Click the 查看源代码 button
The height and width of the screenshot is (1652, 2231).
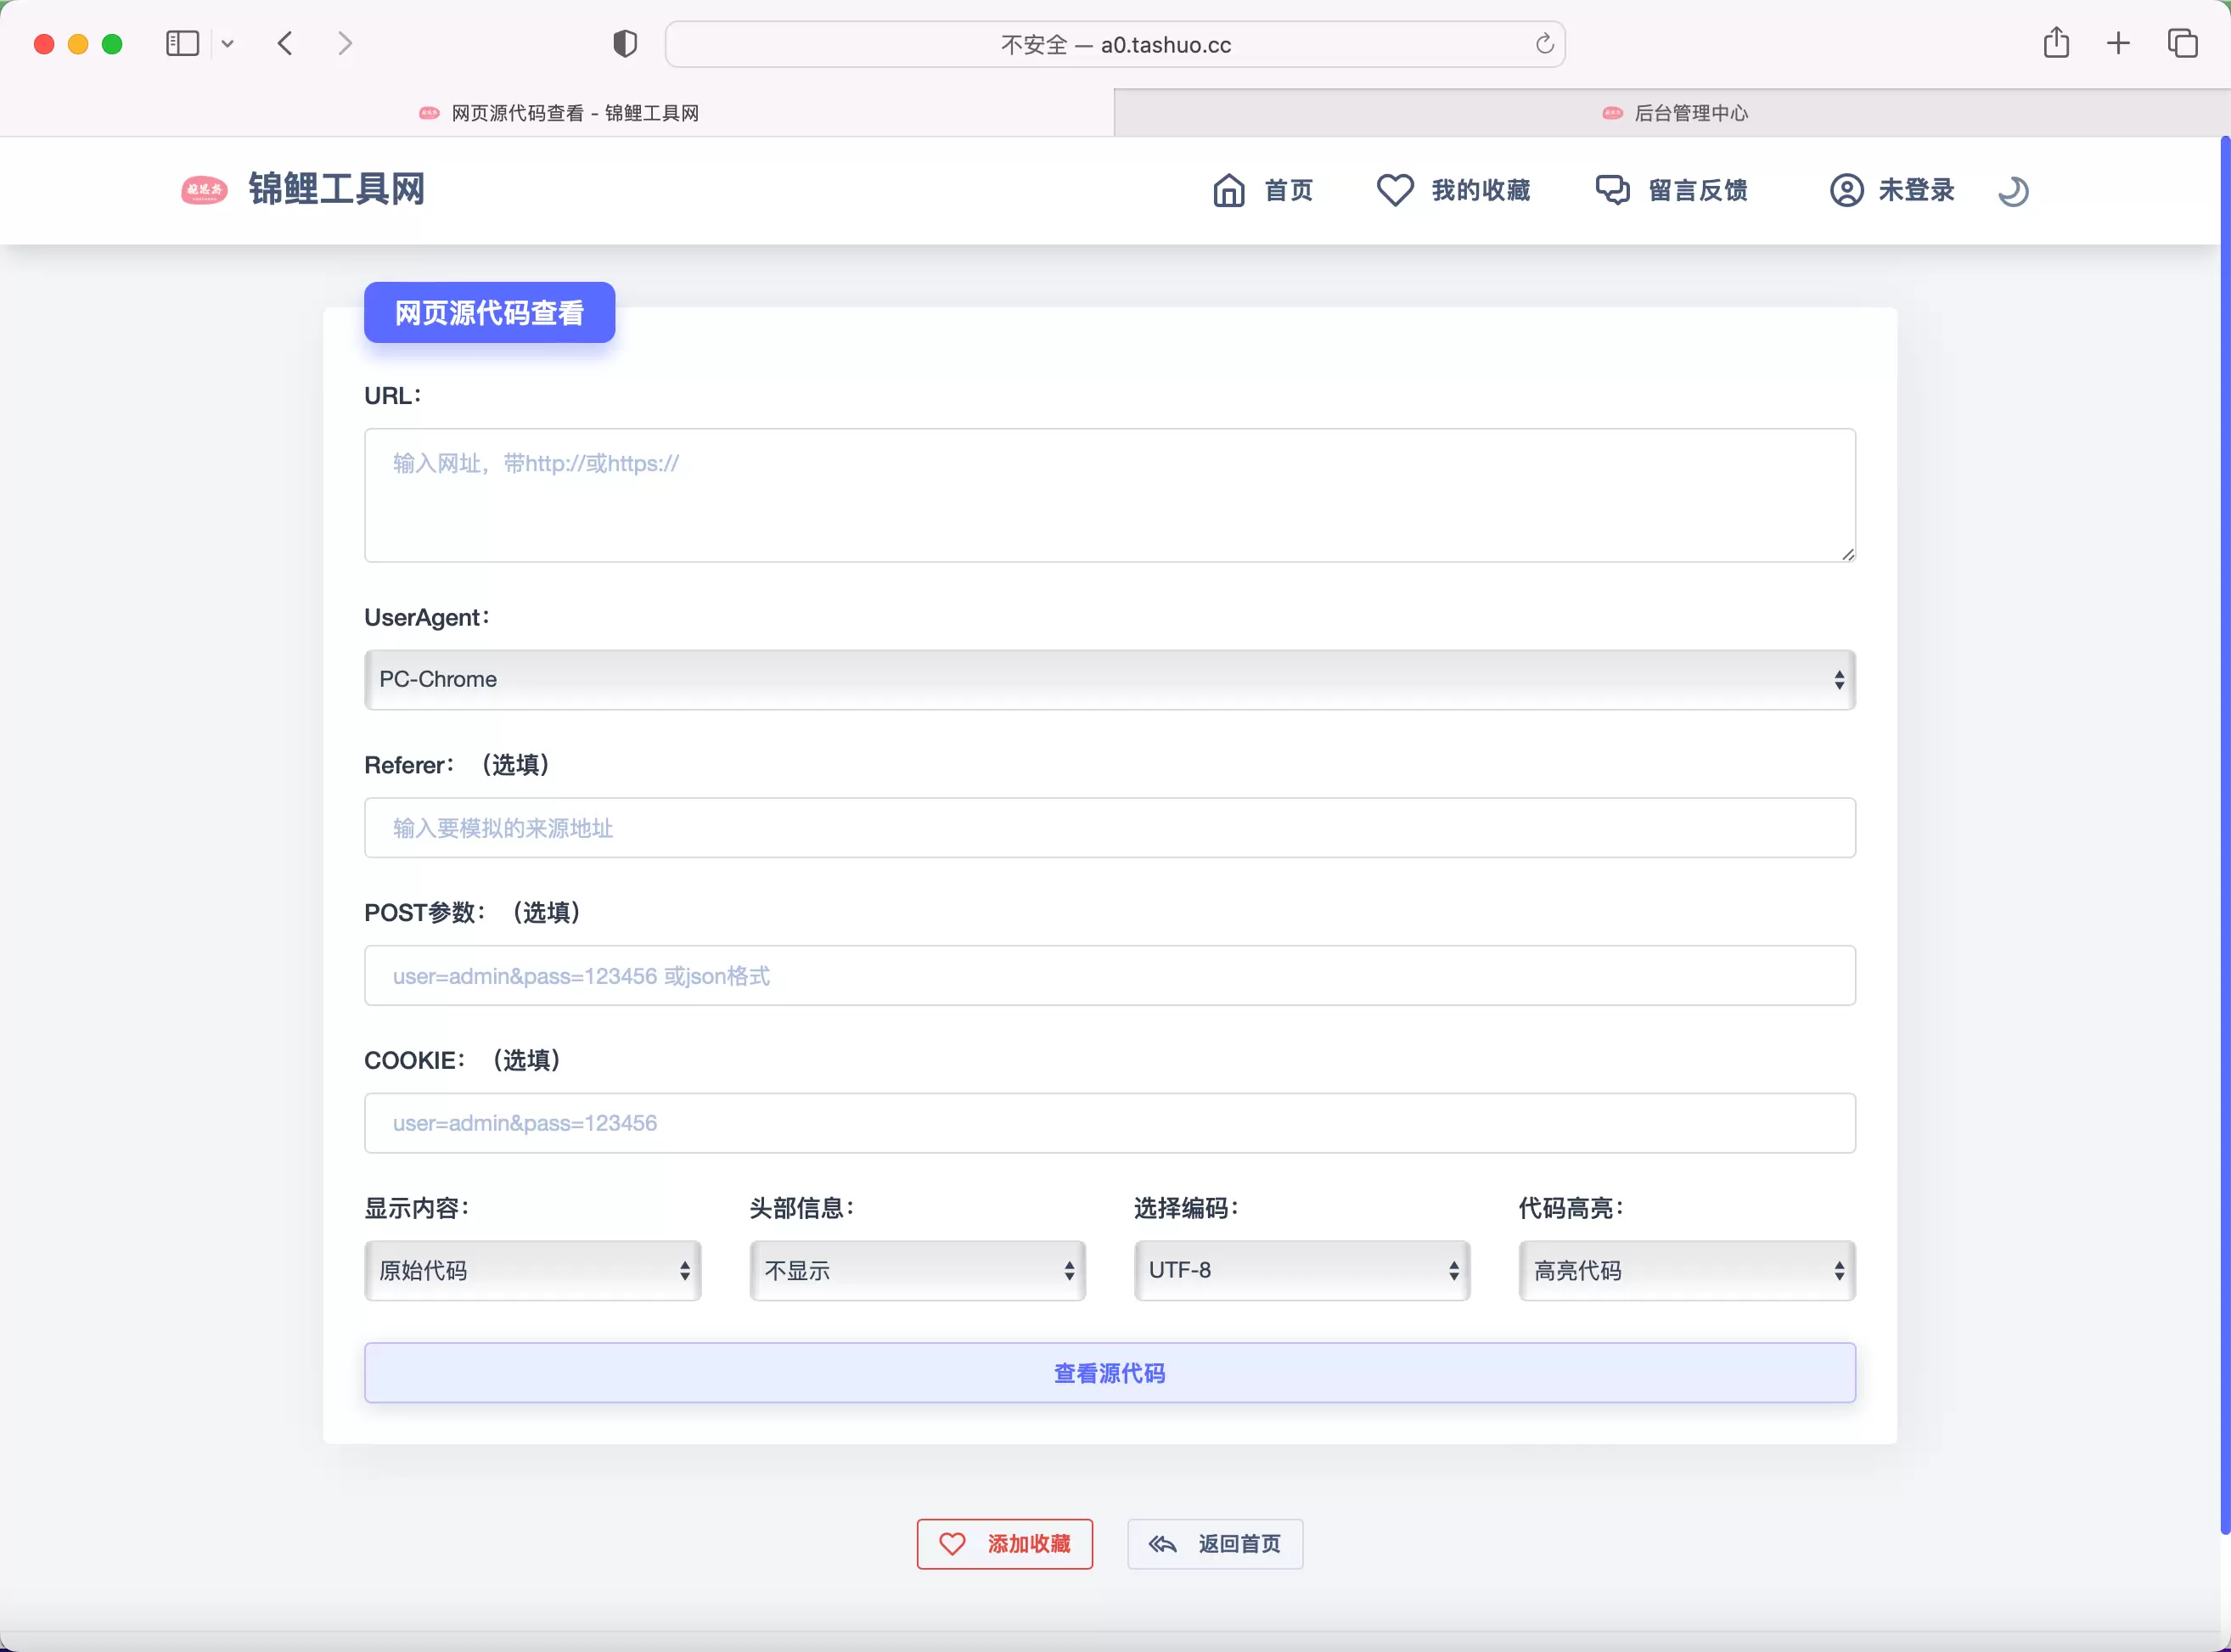[x=1110, y=1371]
